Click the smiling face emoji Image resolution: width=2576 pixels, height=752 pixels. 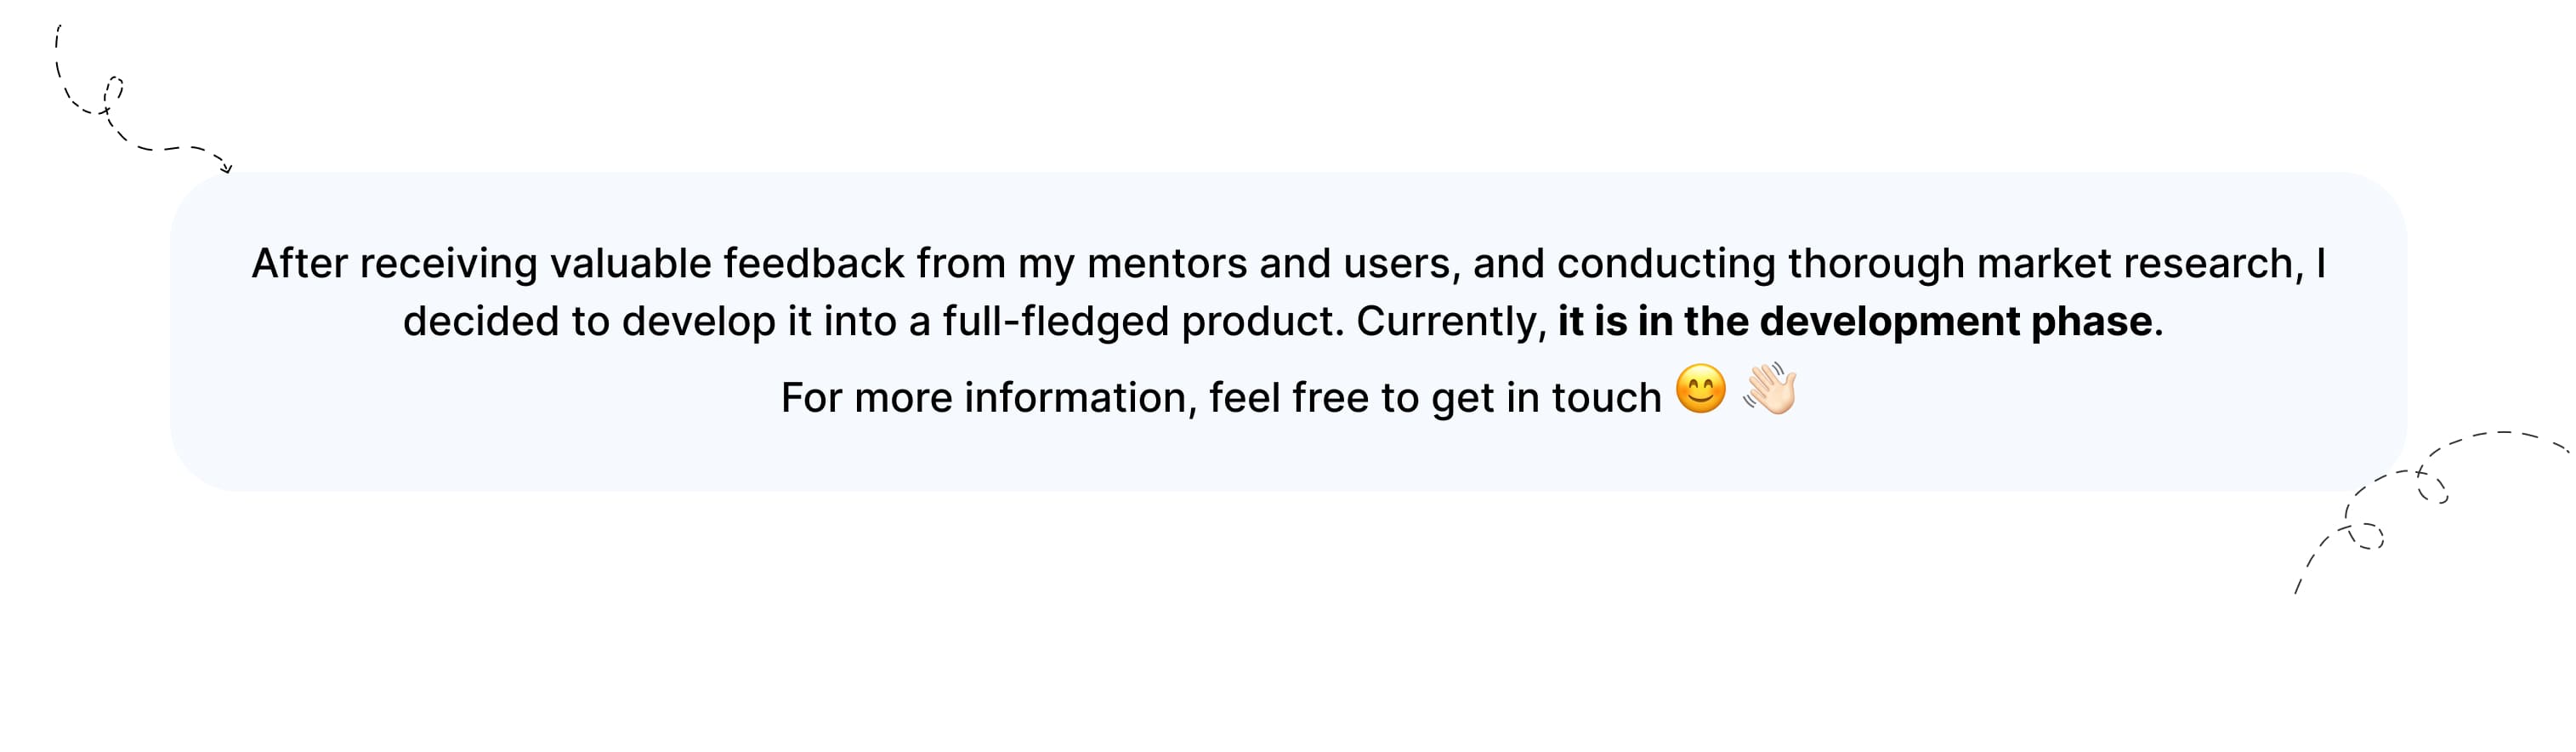[x=1700, y=390]
